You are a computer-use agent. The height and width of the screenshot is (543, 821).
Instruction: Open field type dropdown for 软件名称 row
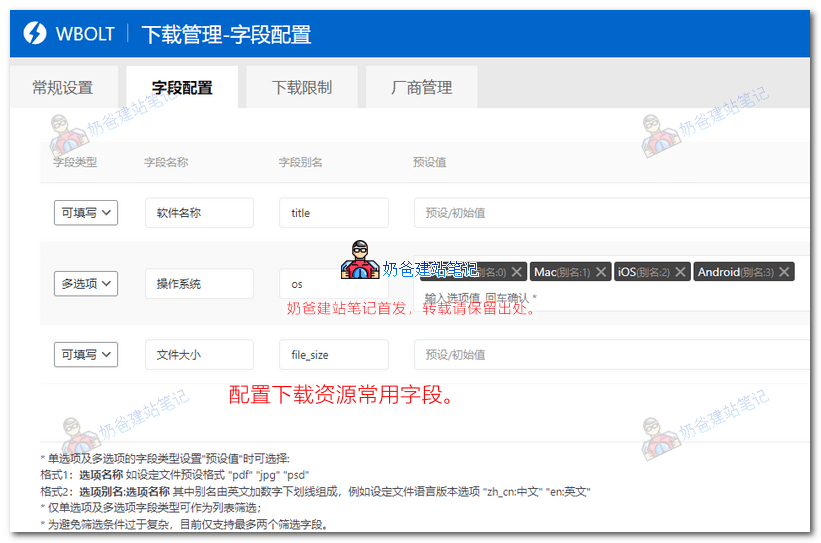coord(86,213)
